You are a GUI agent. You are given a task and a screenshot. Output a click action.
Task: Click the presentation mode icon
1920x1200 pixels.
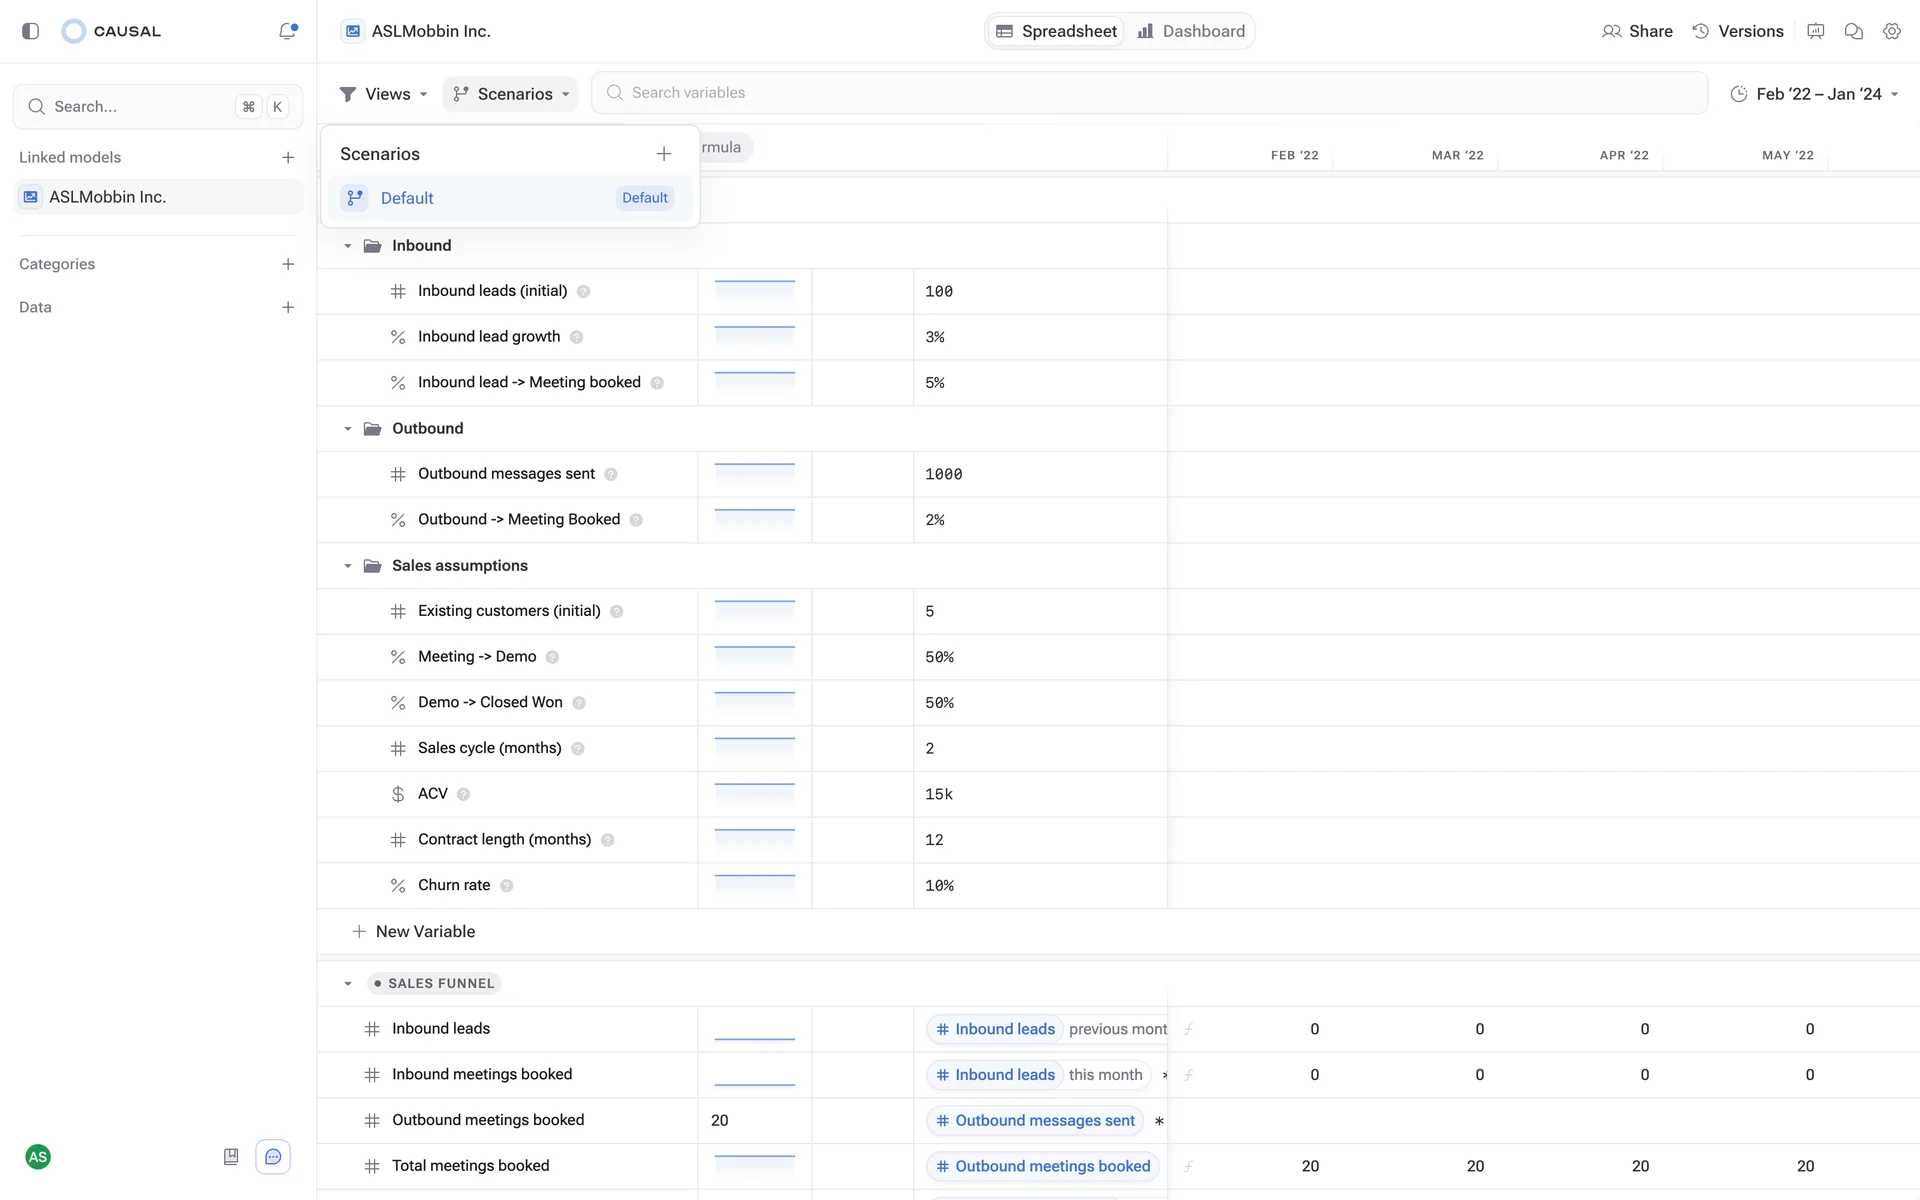click(1815, 31)
